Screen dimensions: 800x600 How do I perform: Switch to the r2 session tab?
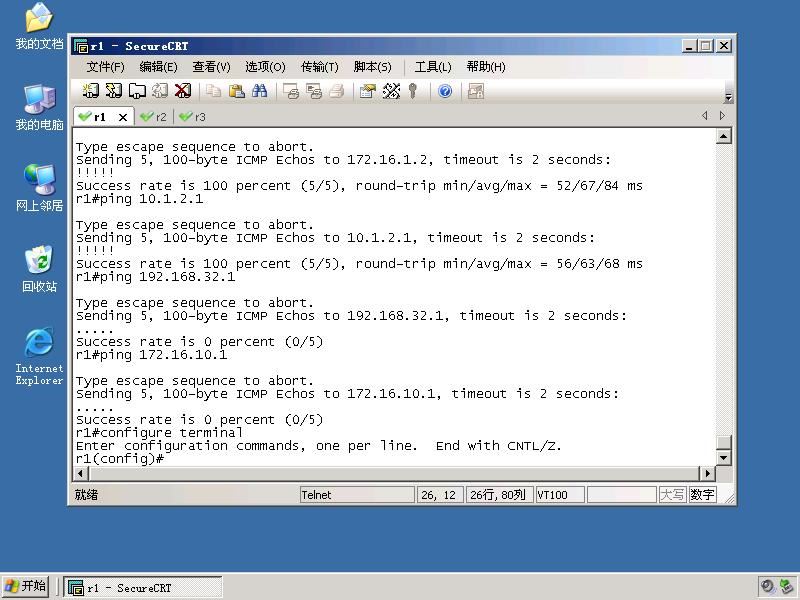[x=155, y=117]
